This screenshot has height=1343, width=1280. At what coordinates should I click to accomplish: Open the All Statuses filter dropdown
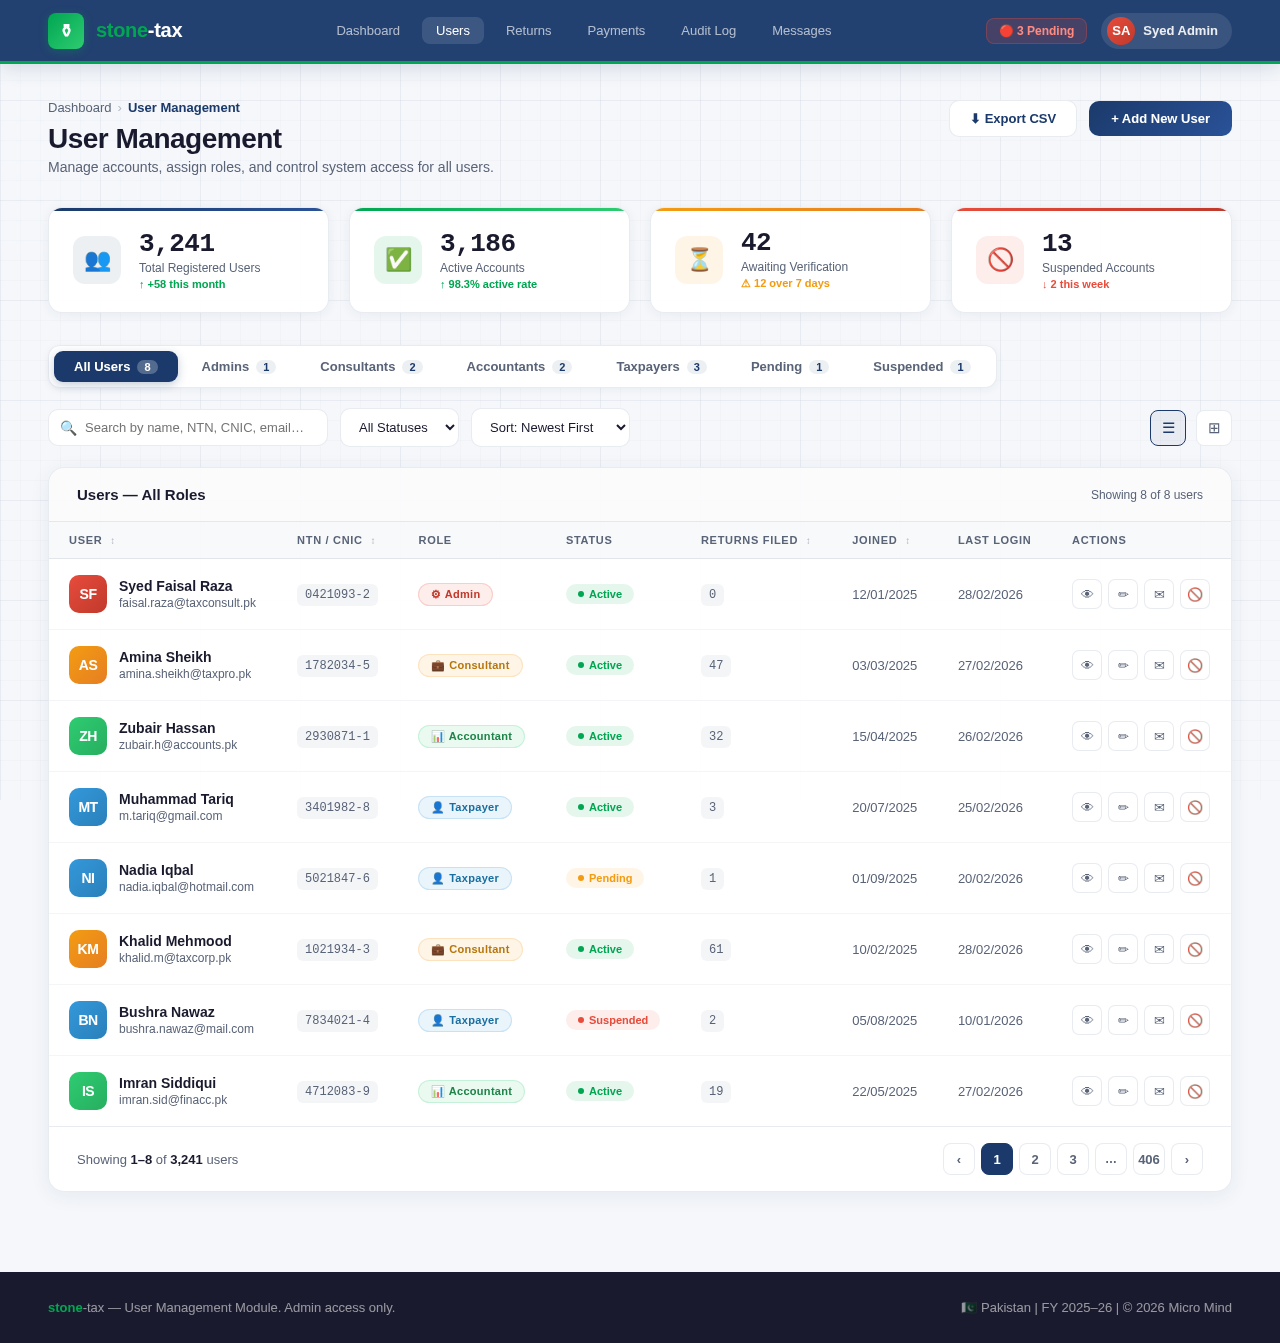pyautogui.click(x=399, y=428)
